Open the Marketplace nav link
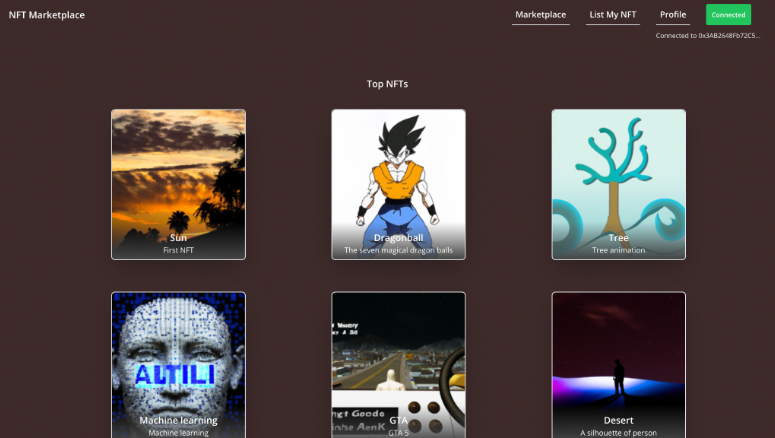Screen dimensions: 775x438 click(x=540, y=15)
